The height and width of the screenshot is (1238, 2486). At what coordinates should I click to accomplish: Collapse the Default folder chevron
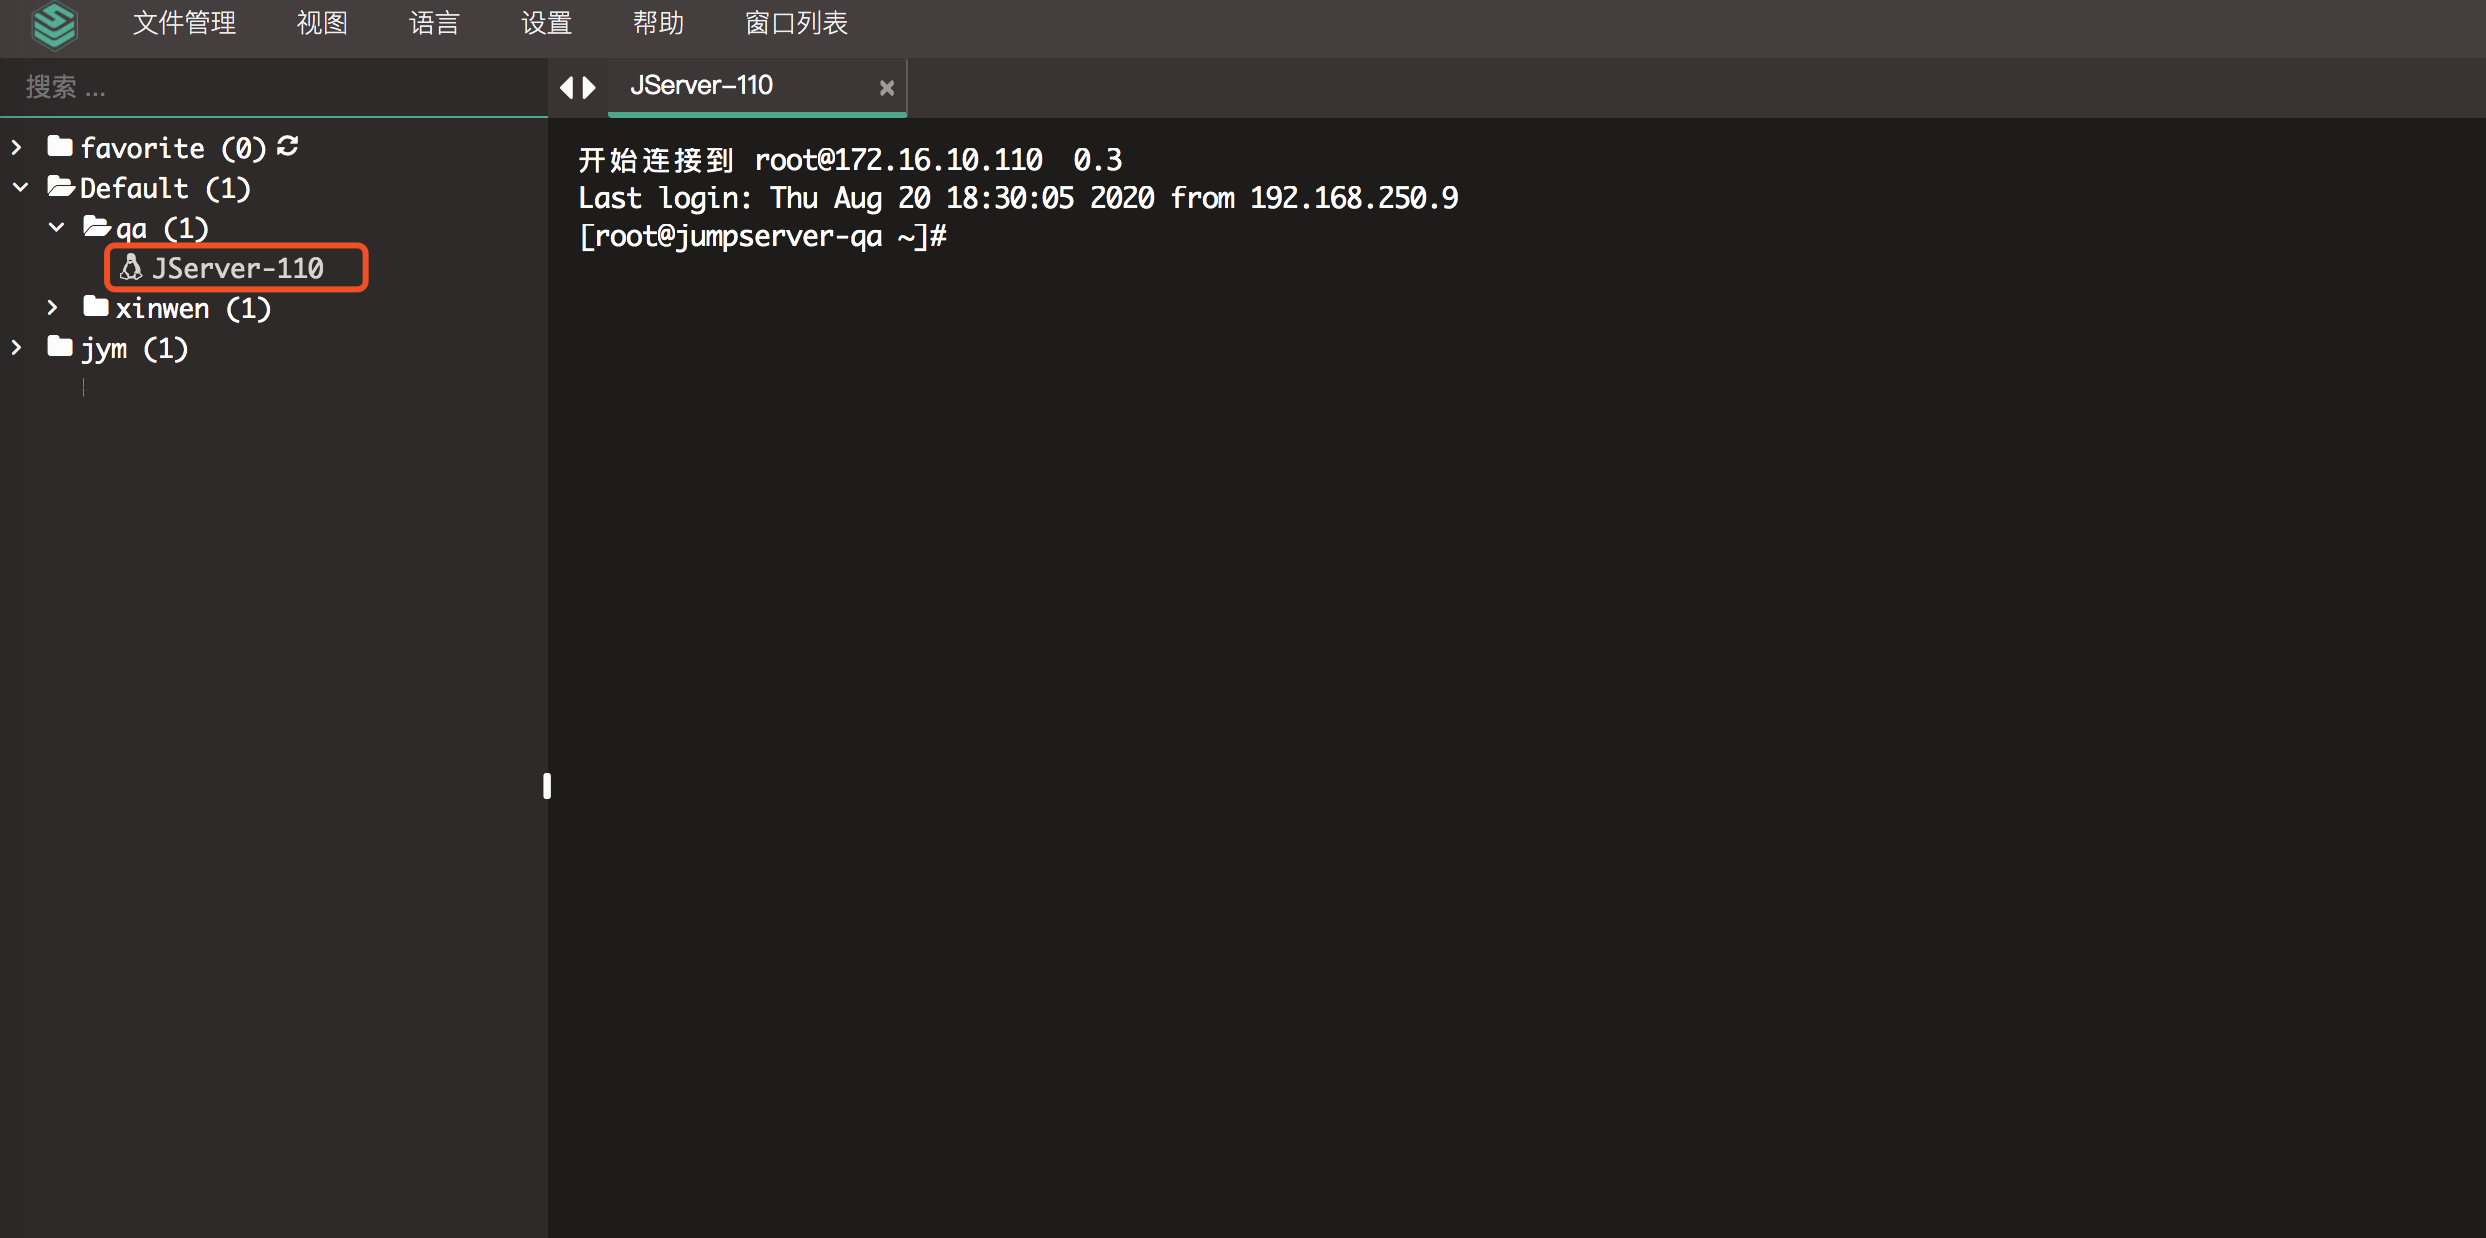point(20,188)
